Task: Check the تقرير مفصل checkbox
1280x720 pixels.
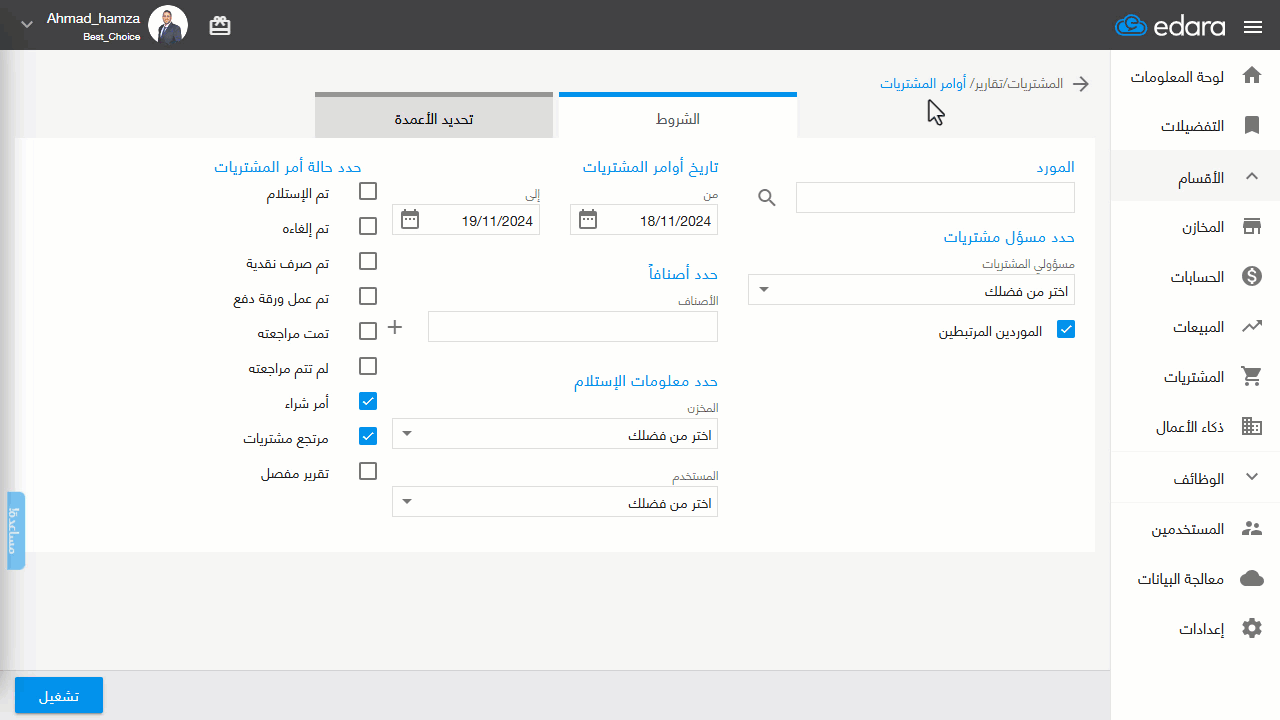Action: point(368,471)
